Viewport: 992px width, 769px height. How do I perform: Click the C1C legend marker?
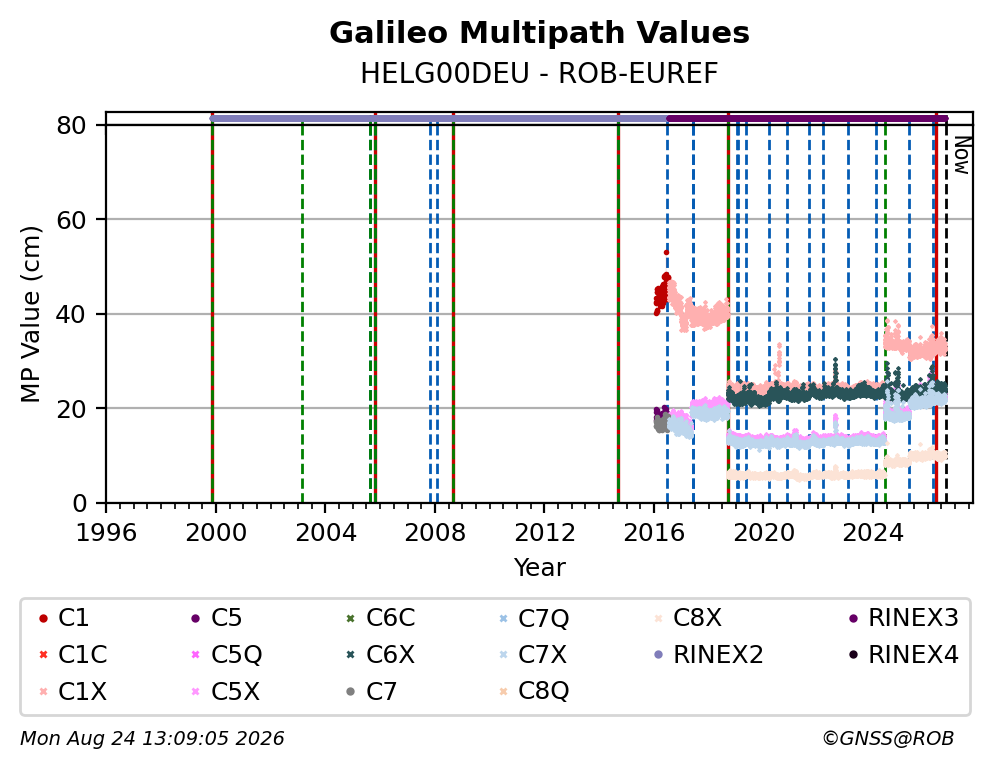pyautogui.click(x=43, y=655)
